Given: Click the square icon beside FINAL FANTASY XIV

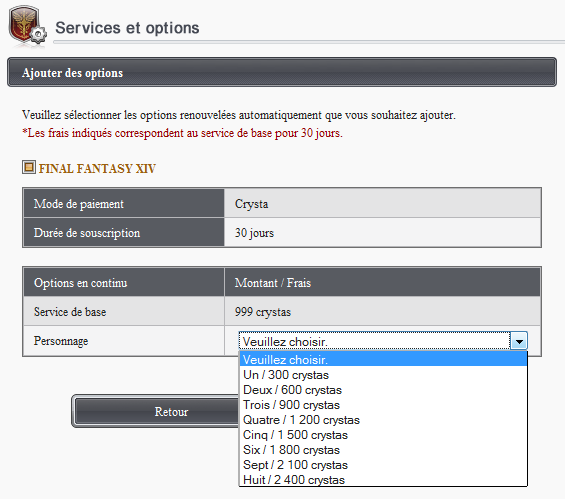Looking at the screenshot, I should [29, 167].
